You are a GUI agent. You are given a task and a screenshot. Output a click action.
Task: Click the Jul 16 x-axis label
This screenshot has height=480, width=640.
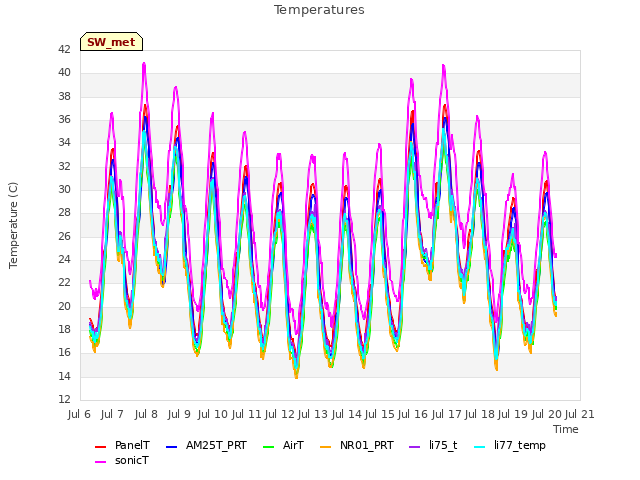click(x=413, y=414)
